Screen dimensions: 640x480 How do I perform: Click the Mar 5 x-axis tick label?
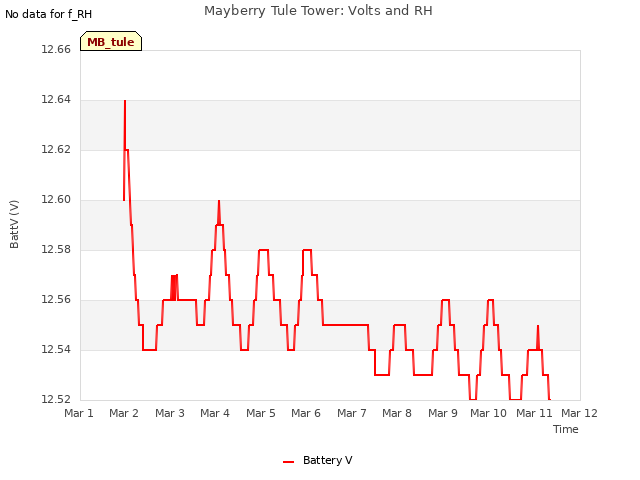(261, 413)
